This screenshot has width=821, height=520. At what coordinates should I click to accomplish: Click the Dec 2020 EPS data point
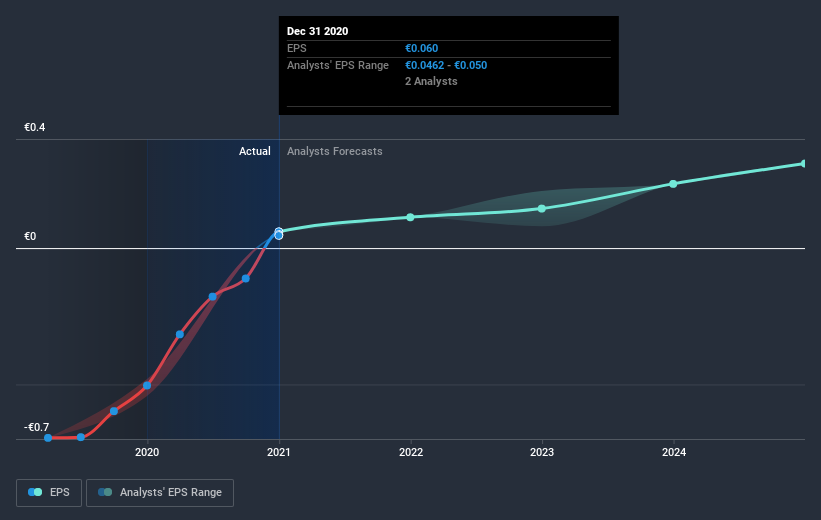[x=279, y=234]
